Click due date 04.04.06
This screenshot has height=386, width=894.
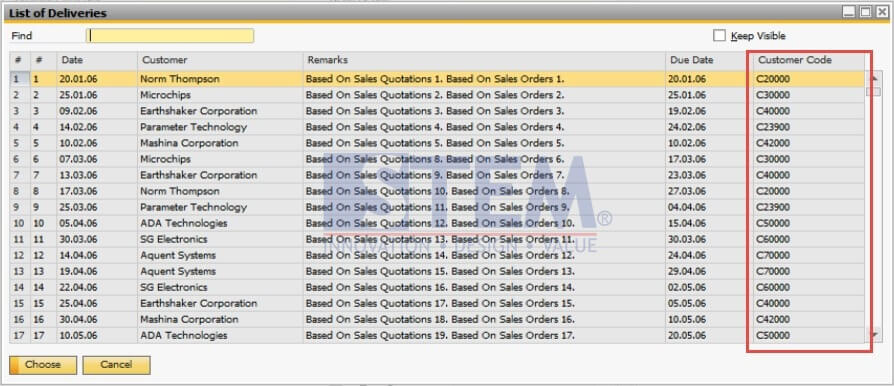point(687,207)
